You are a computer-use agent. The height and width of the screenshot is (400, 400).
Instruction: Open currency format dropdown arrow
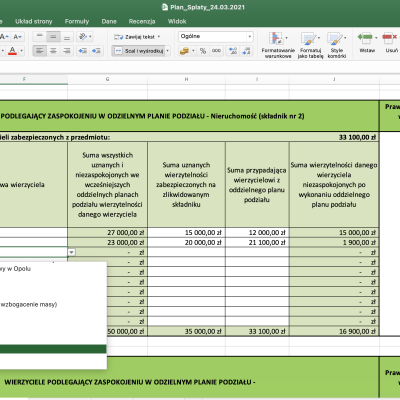tap(193, 51)
